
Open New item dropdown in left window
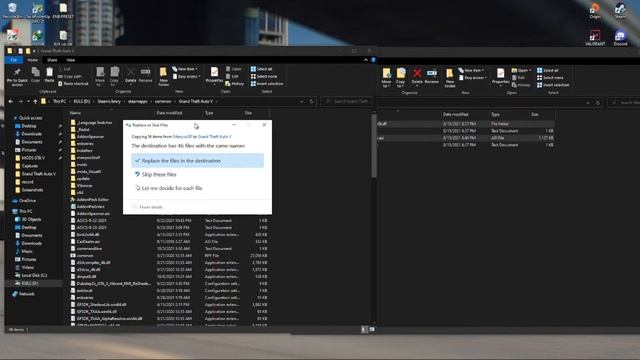click(185, 69)
